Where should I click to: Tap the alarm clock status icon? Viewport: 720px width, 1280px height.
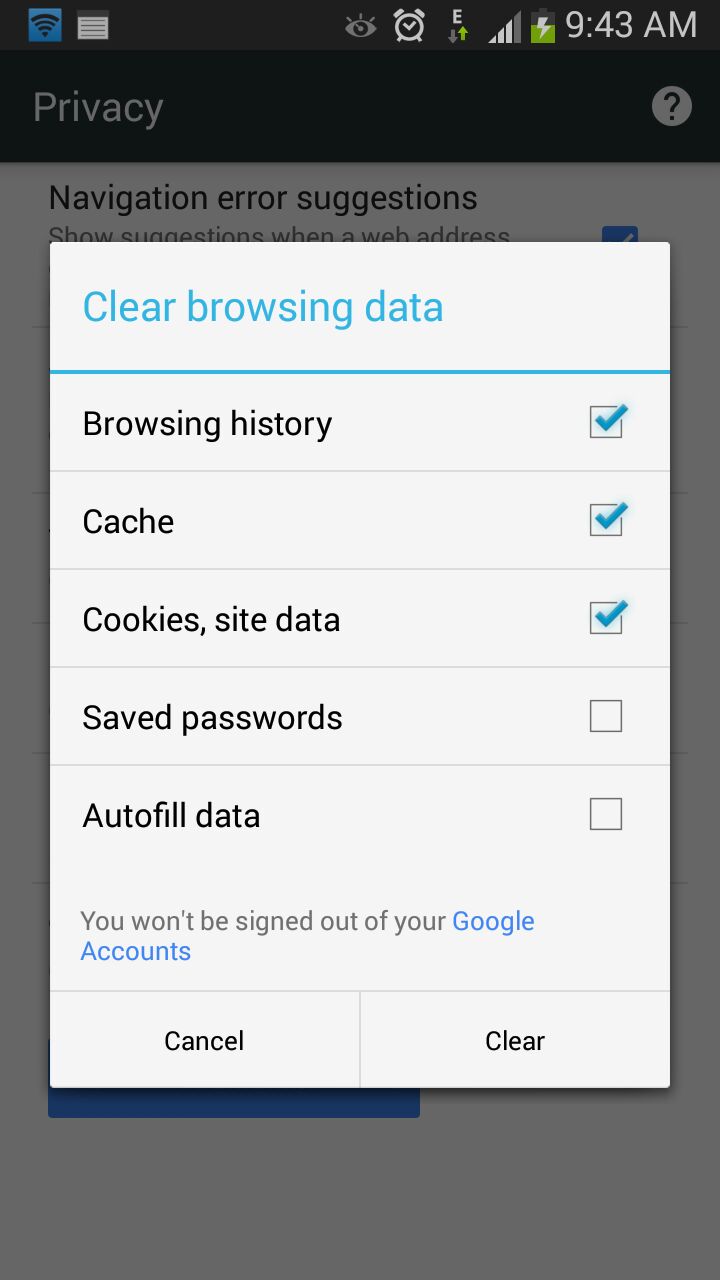pyautogui.click(x=409, y=25)
